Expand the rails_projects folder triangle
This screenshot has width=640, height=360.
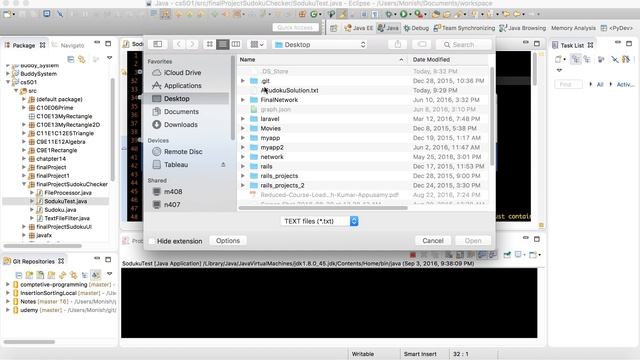(x=243, y=176)
